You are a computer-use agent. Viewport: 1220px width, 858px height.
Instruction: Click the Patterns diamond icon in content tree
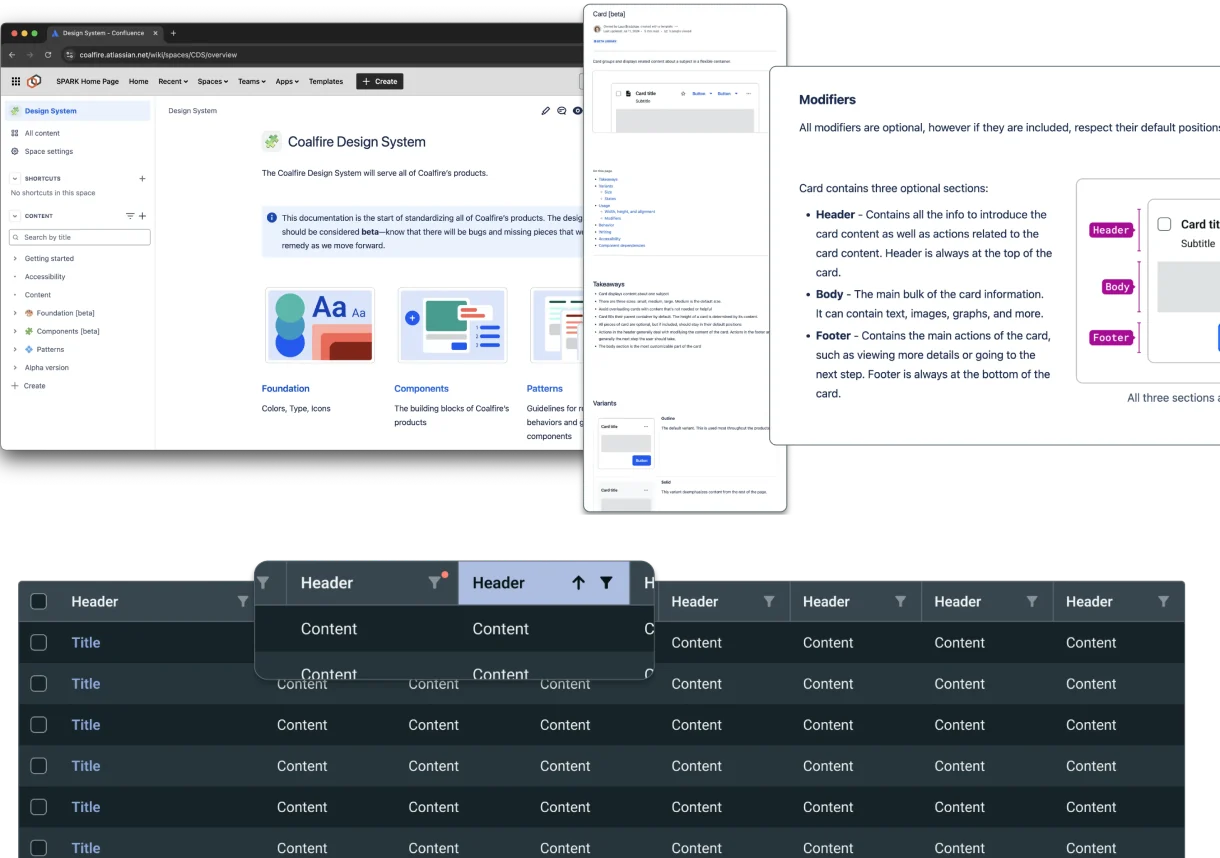(29, 349)
